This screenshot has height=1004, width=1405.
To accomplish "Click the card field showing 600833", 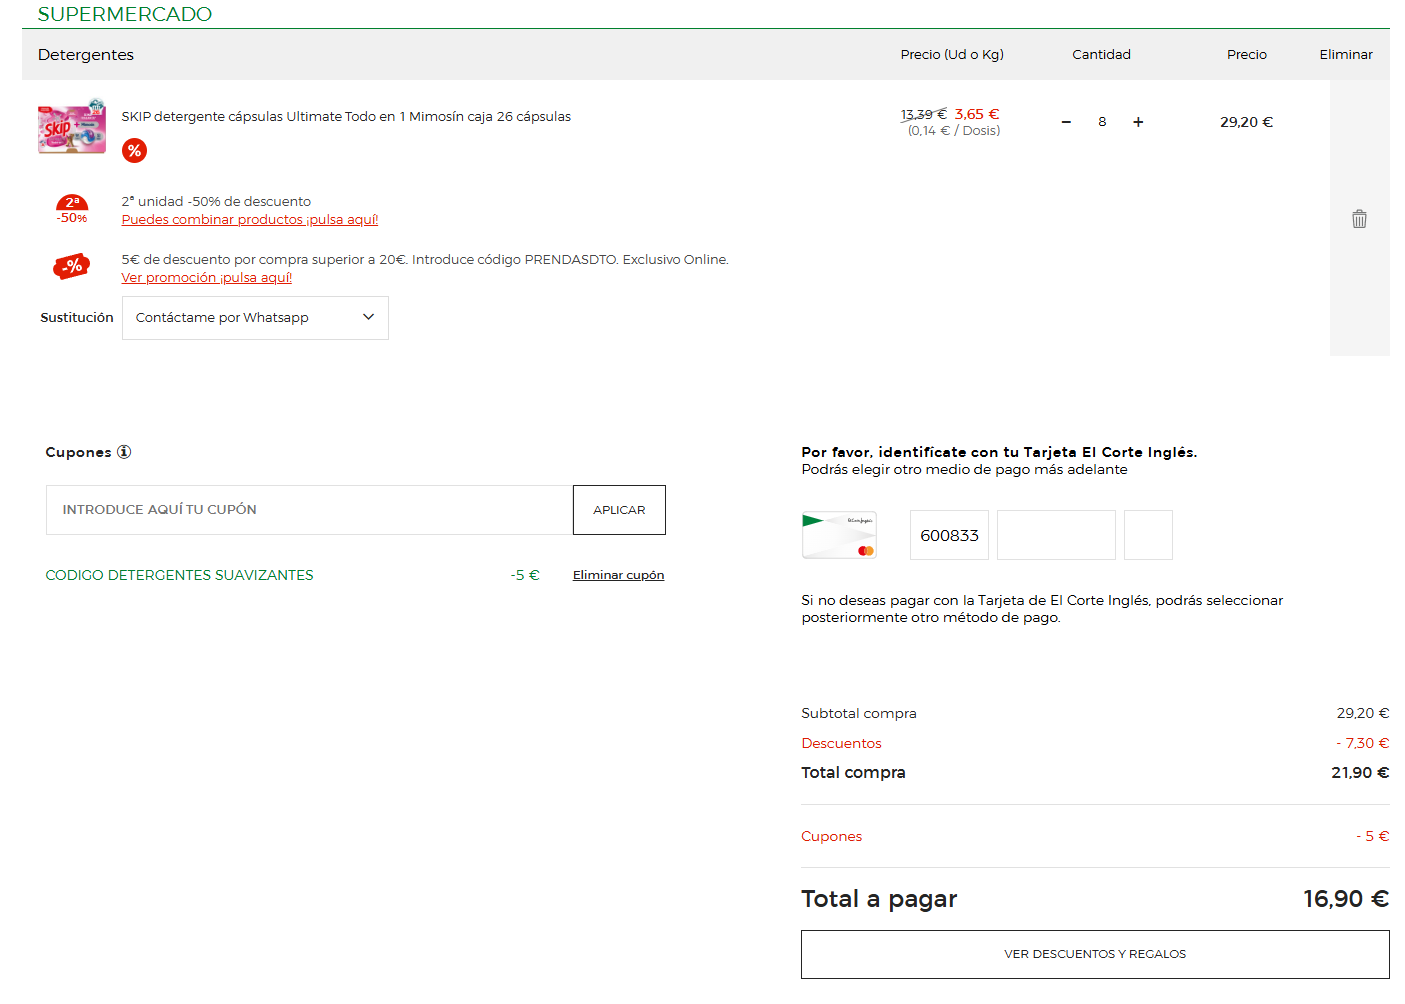I will [949, 535].
